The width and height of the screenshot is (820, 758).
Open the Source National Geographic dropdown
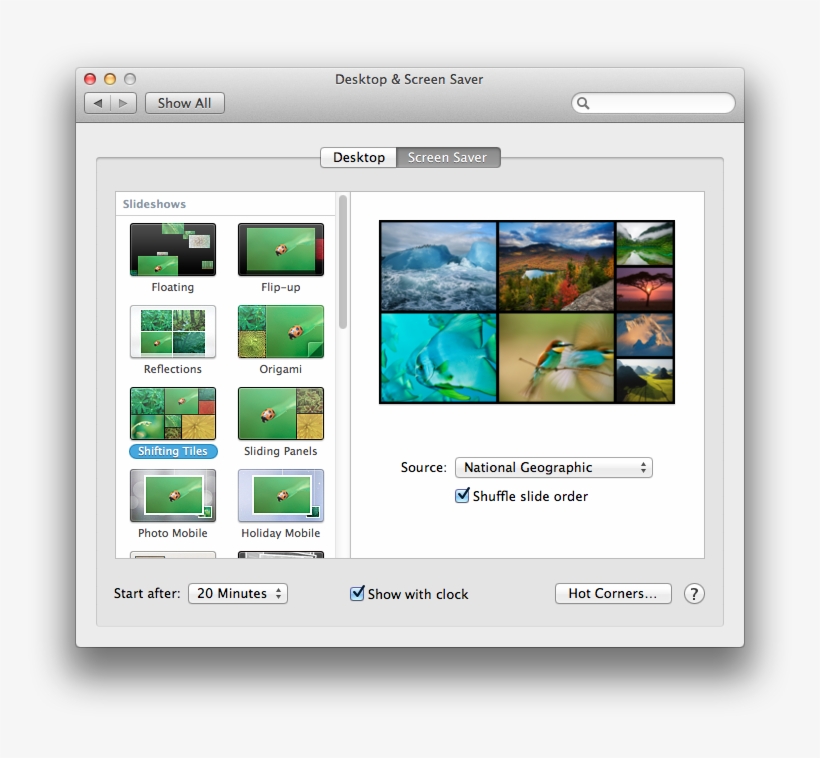553,467
